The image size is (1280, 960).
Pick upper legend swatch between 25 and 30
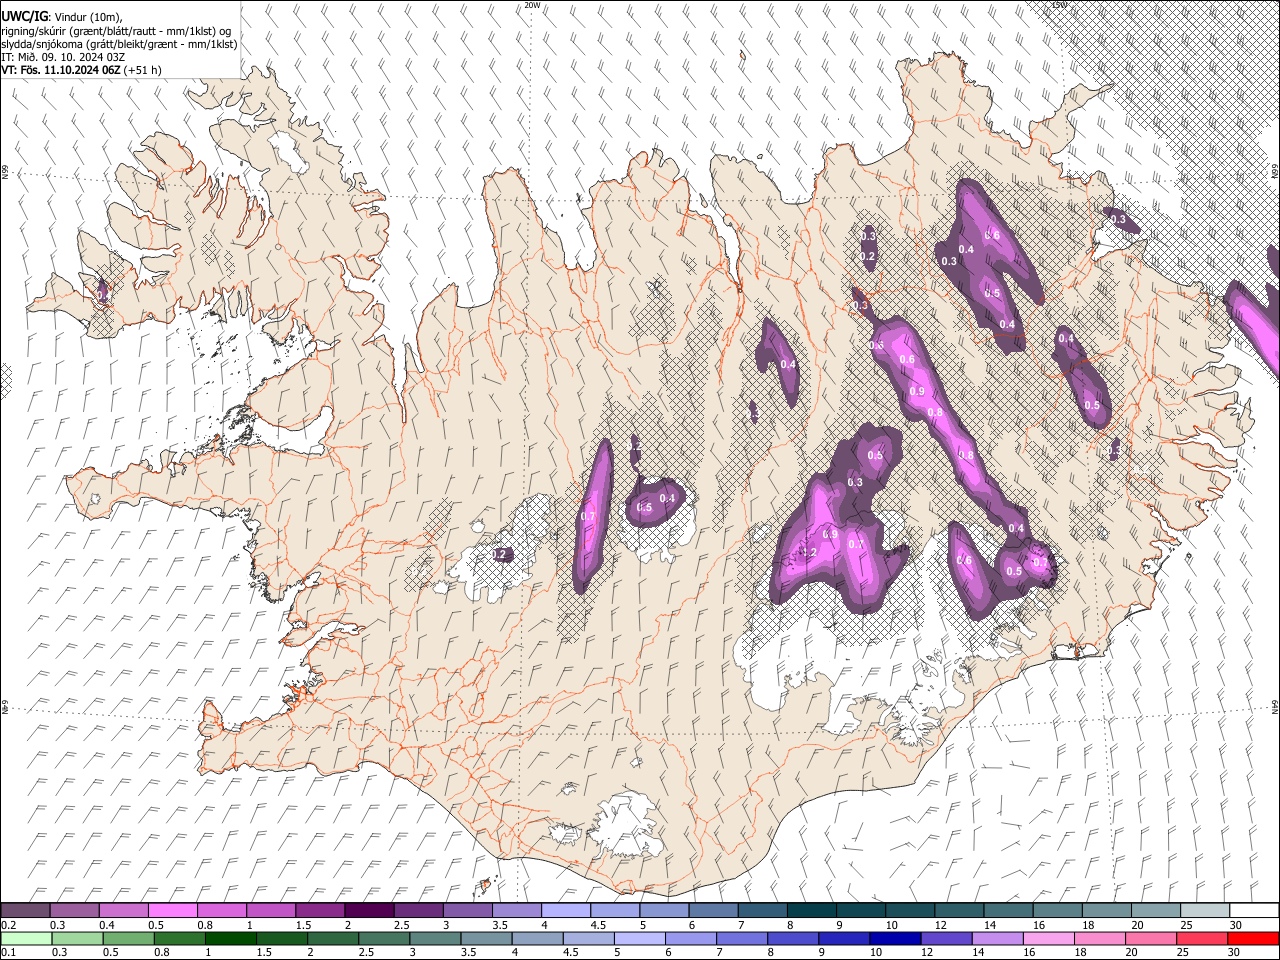pyautogui.click(x=1203, y=910)
